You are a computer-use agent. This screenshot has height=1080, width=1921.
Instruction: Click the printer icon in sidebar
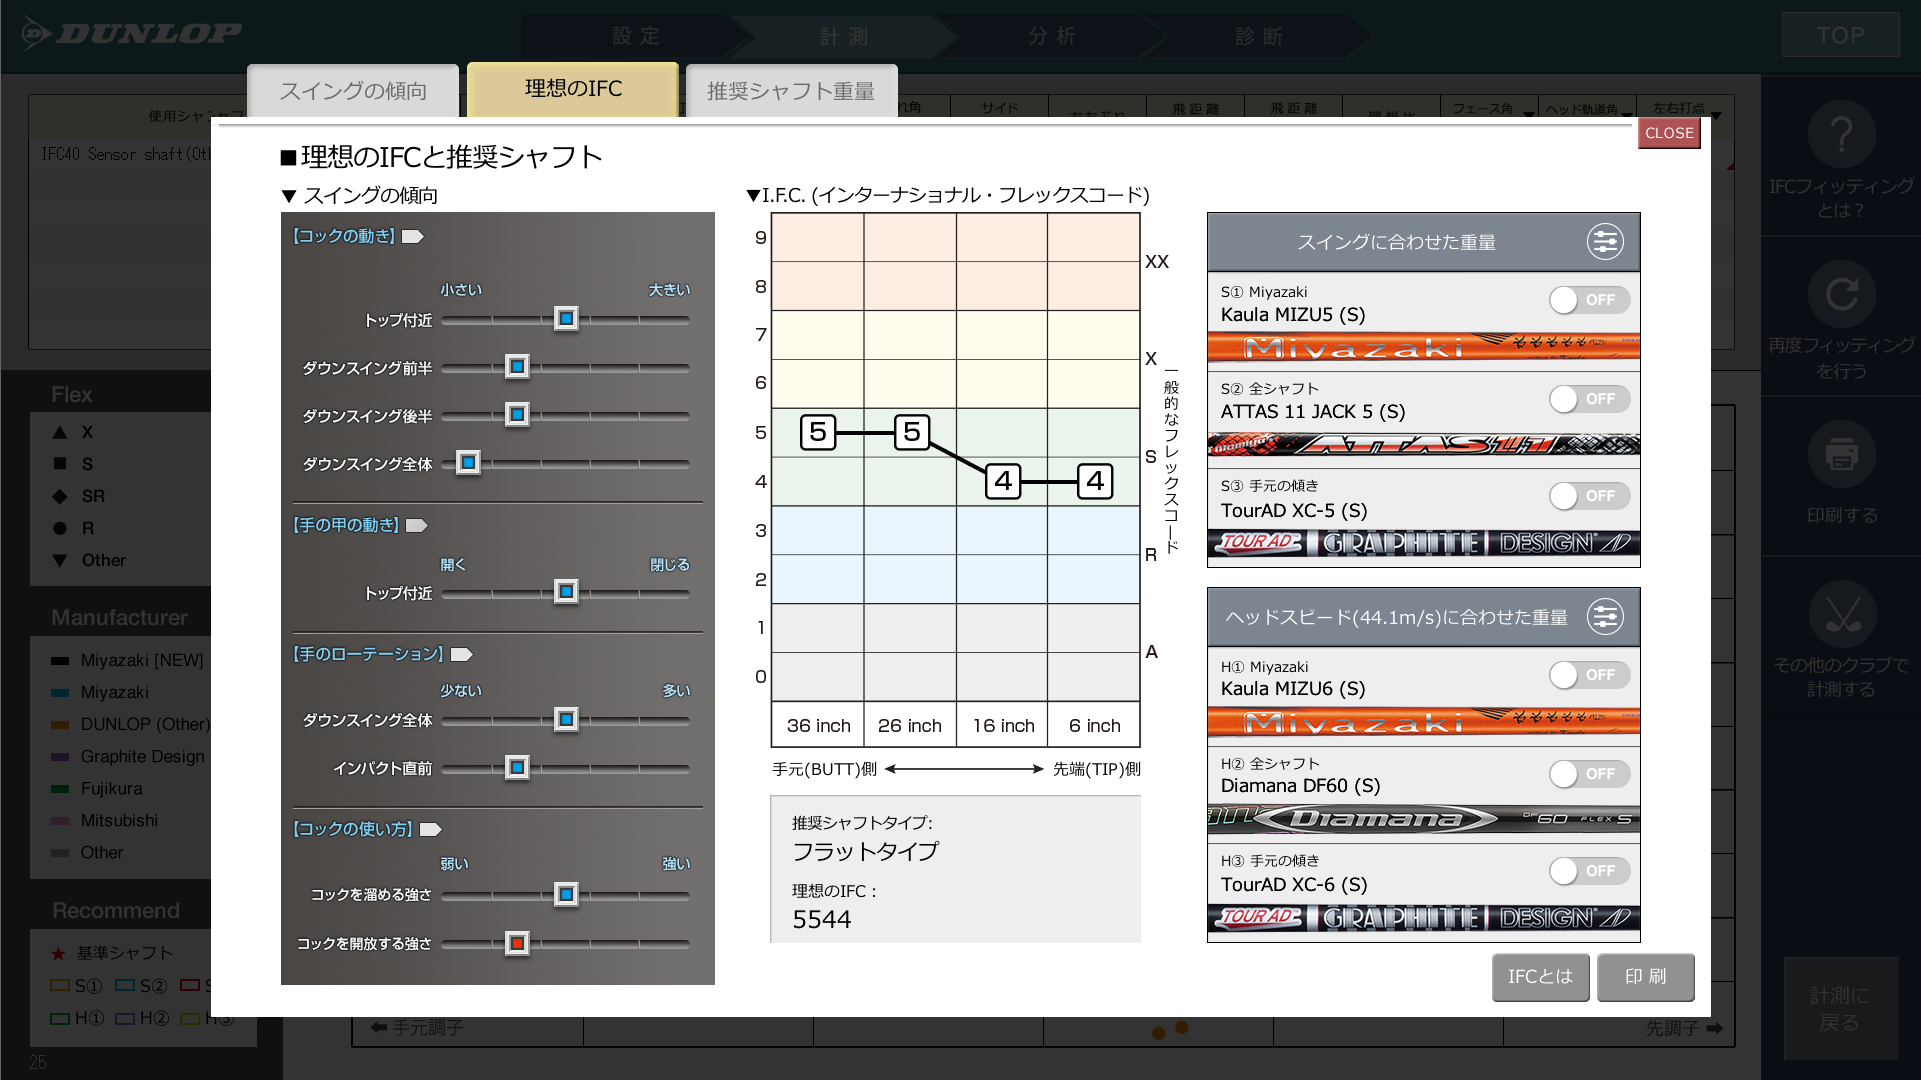[1841, 455]
